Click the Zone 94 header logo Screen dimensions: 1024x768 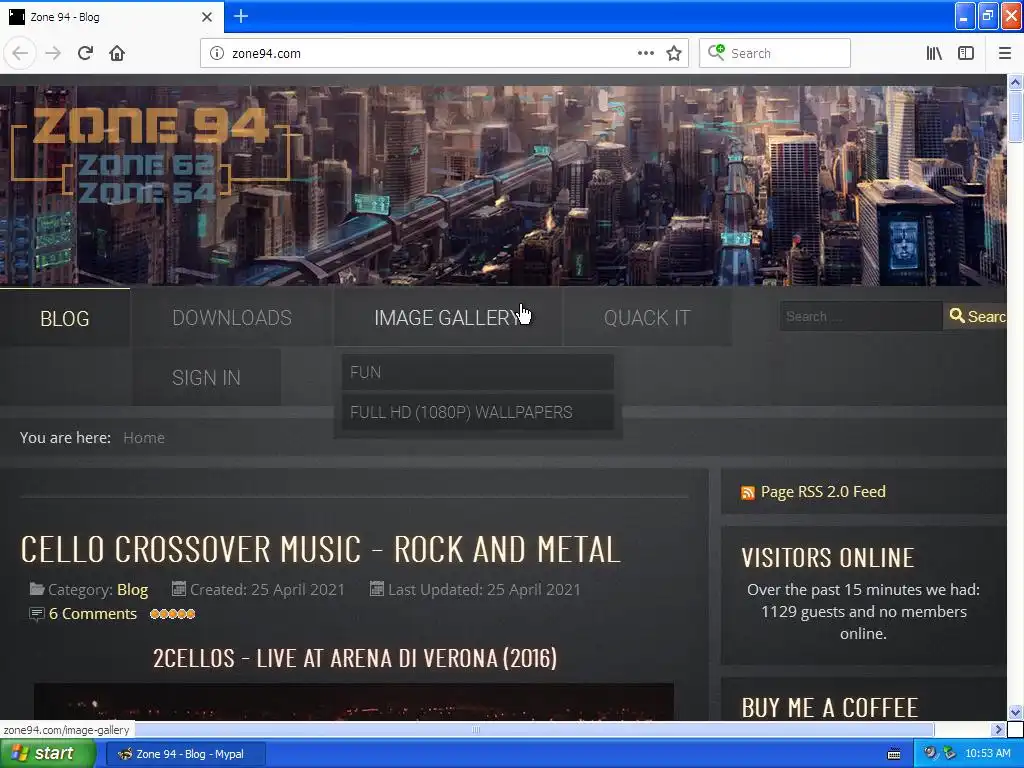[151, 155]
